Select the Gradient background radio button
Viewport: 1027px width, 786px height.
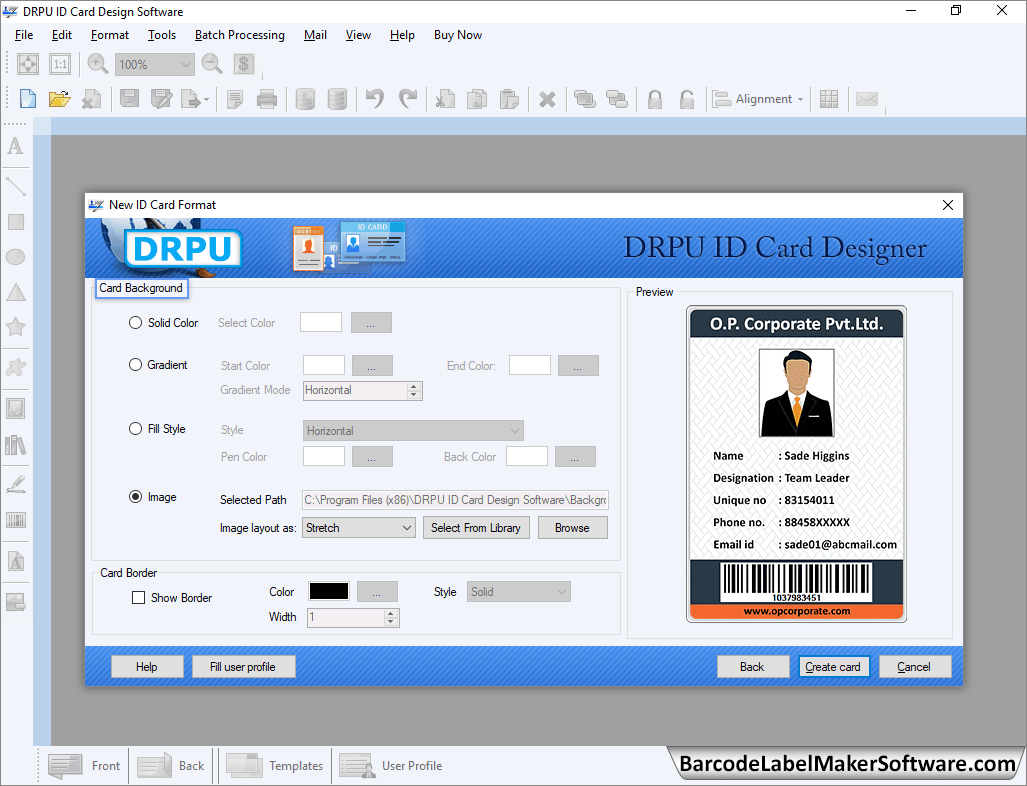click(135, 365)
